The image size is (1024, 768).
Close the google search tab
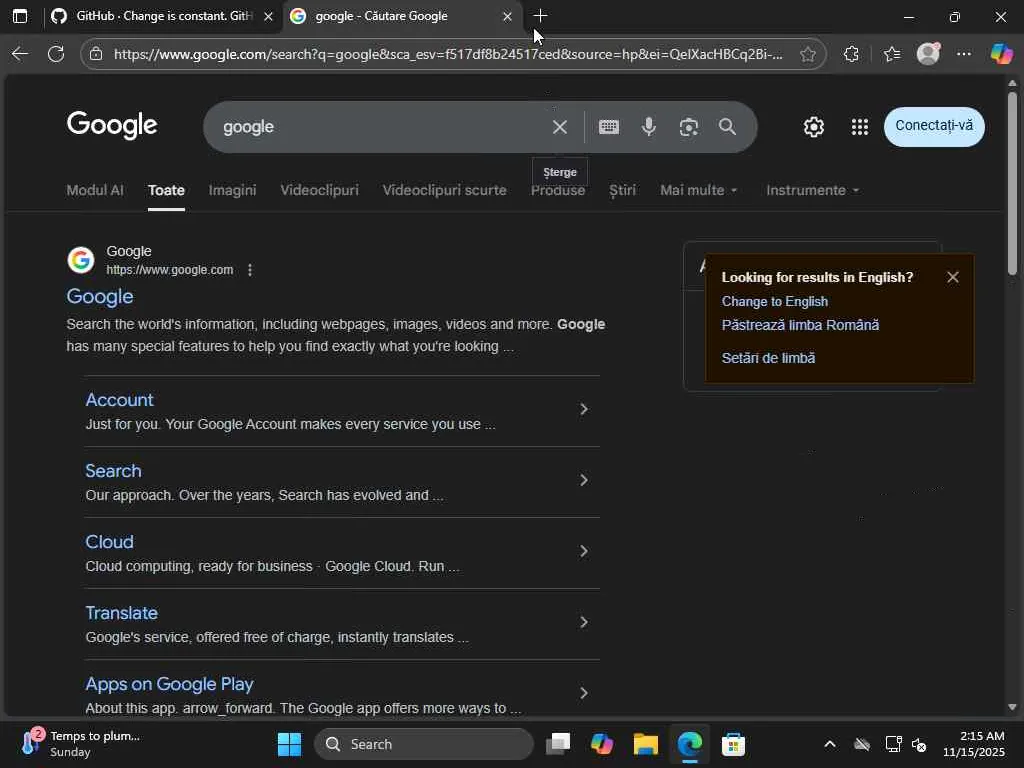point(507,16)
